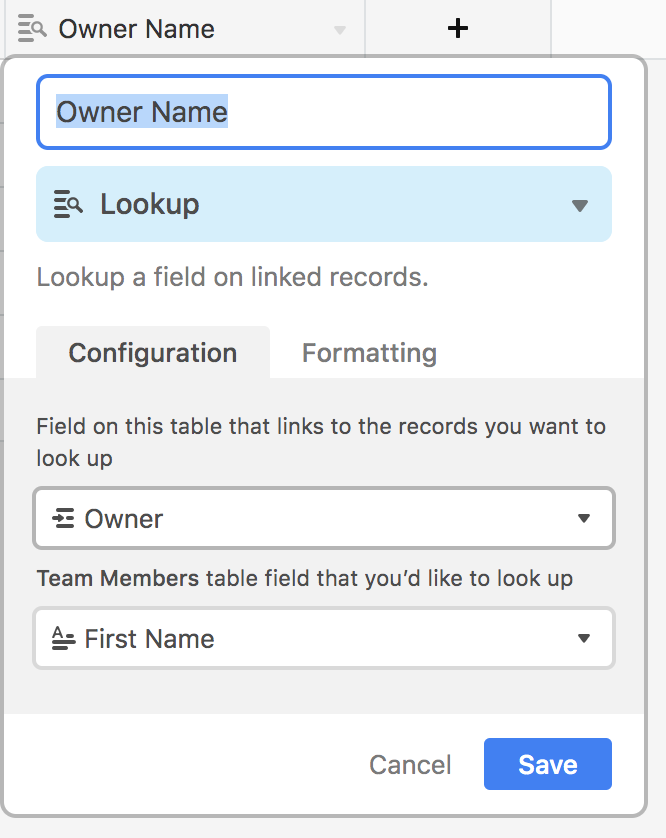Click the lookup icon in the column header
Image resolution: width=666 pixels, height=838 pixels.
point(32,28)
